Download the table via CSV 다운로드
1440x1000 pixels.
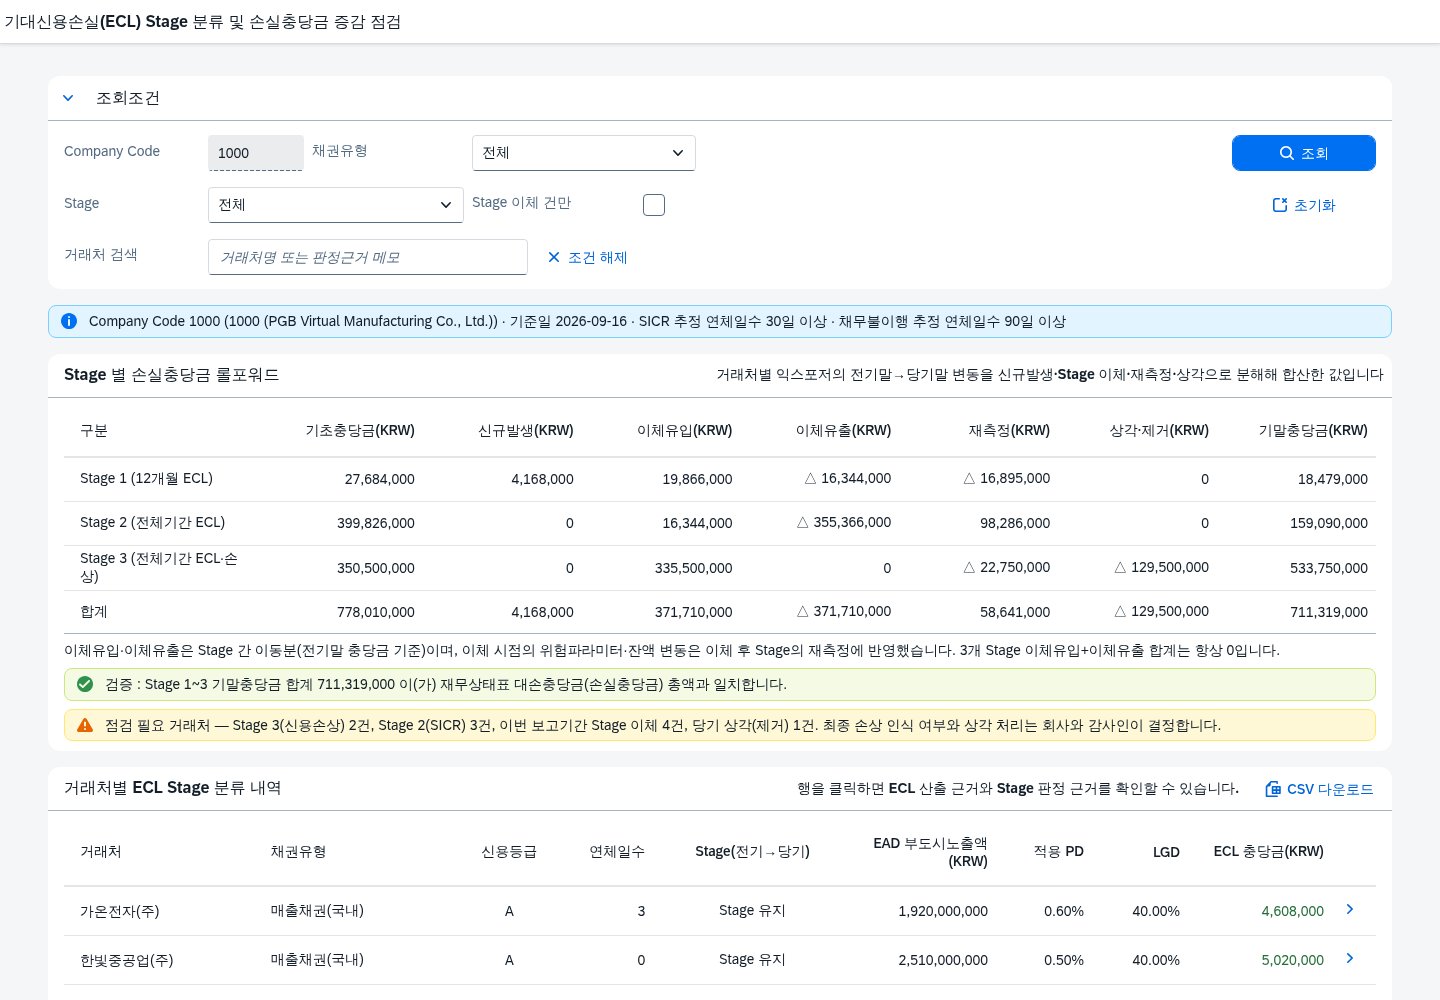(1319, 789)
